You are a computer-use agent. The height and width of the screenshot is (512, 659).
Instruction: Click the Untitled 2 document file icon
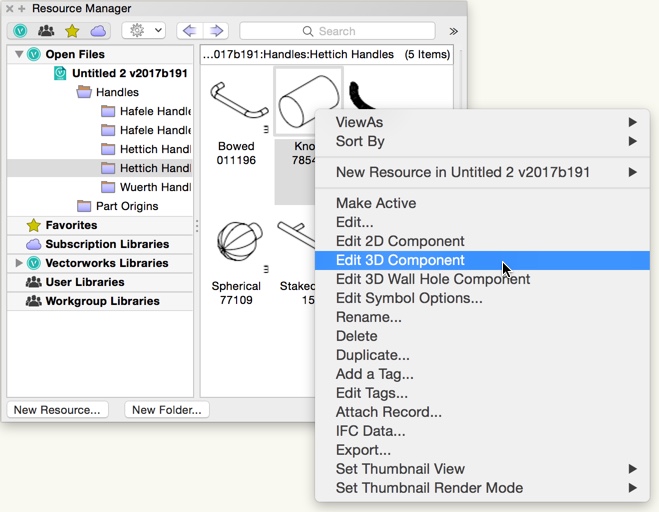61,73
